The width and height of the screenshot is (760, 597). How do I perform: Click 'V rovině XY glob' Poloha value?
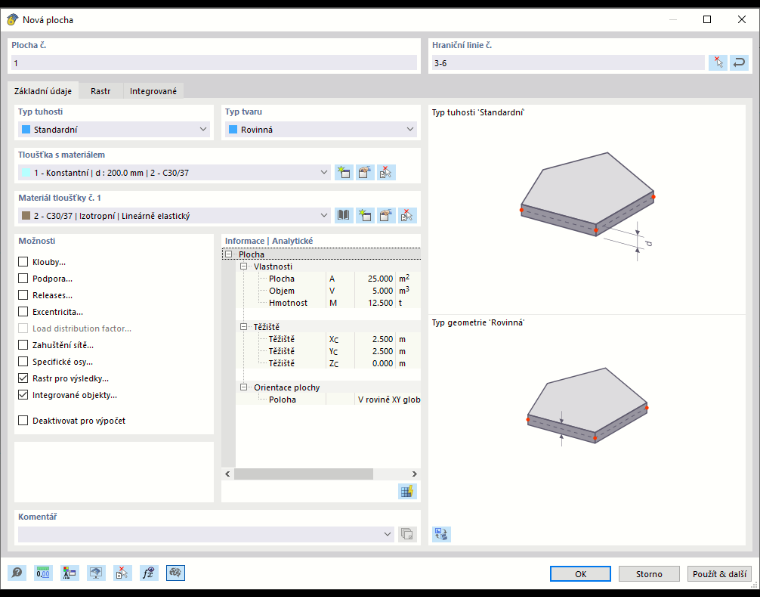click(x=388, y=399)
